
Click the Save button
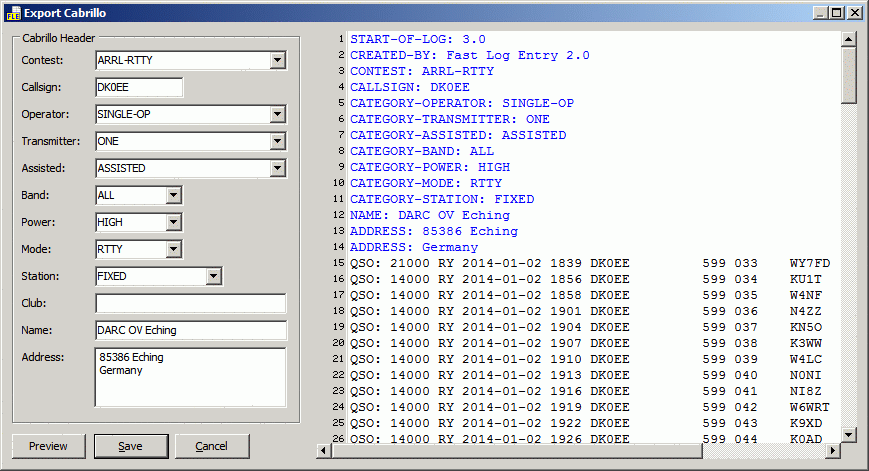(131, 446)
